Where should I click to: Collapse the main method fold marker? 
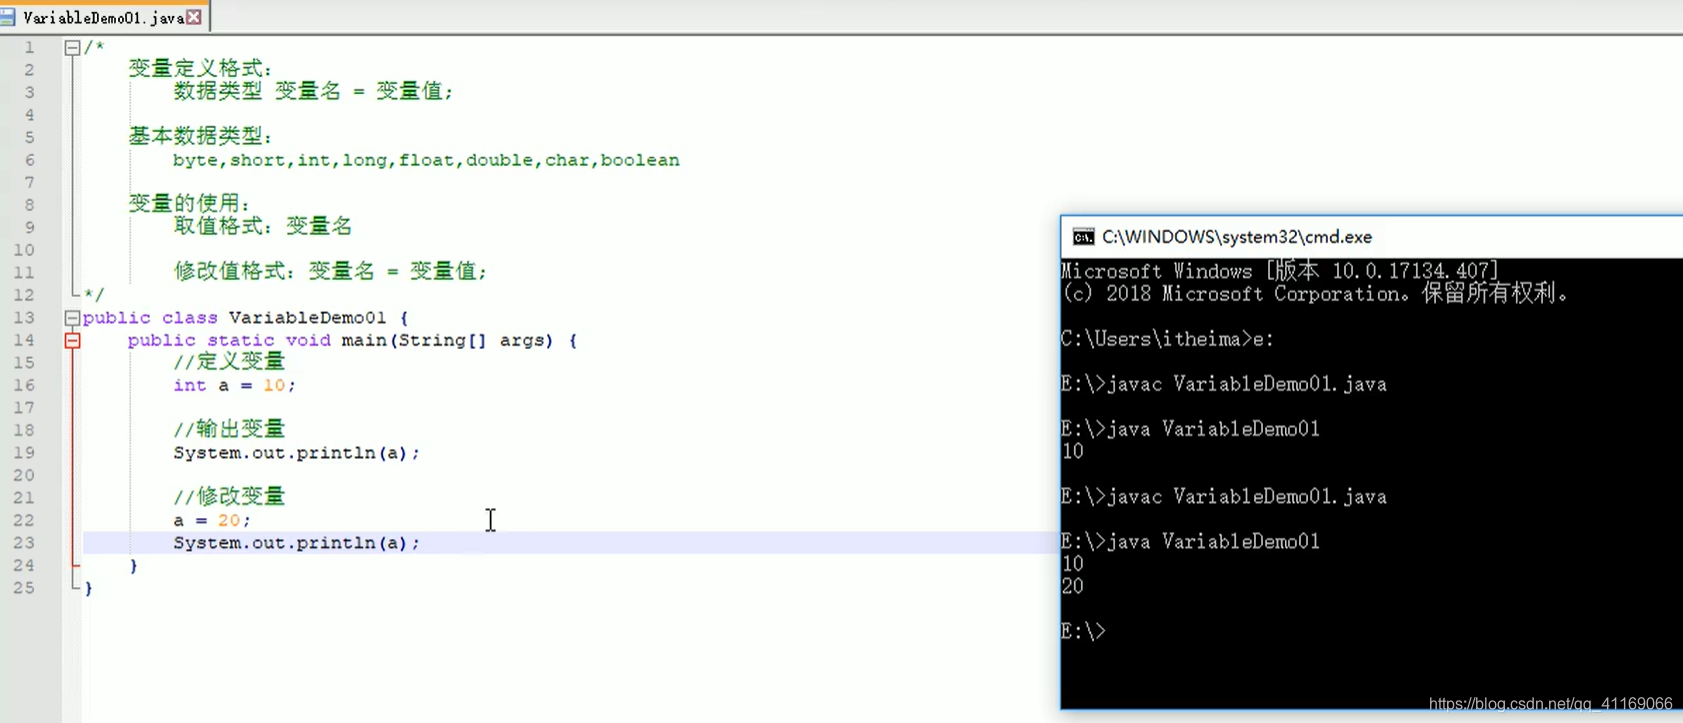(72, 340)
